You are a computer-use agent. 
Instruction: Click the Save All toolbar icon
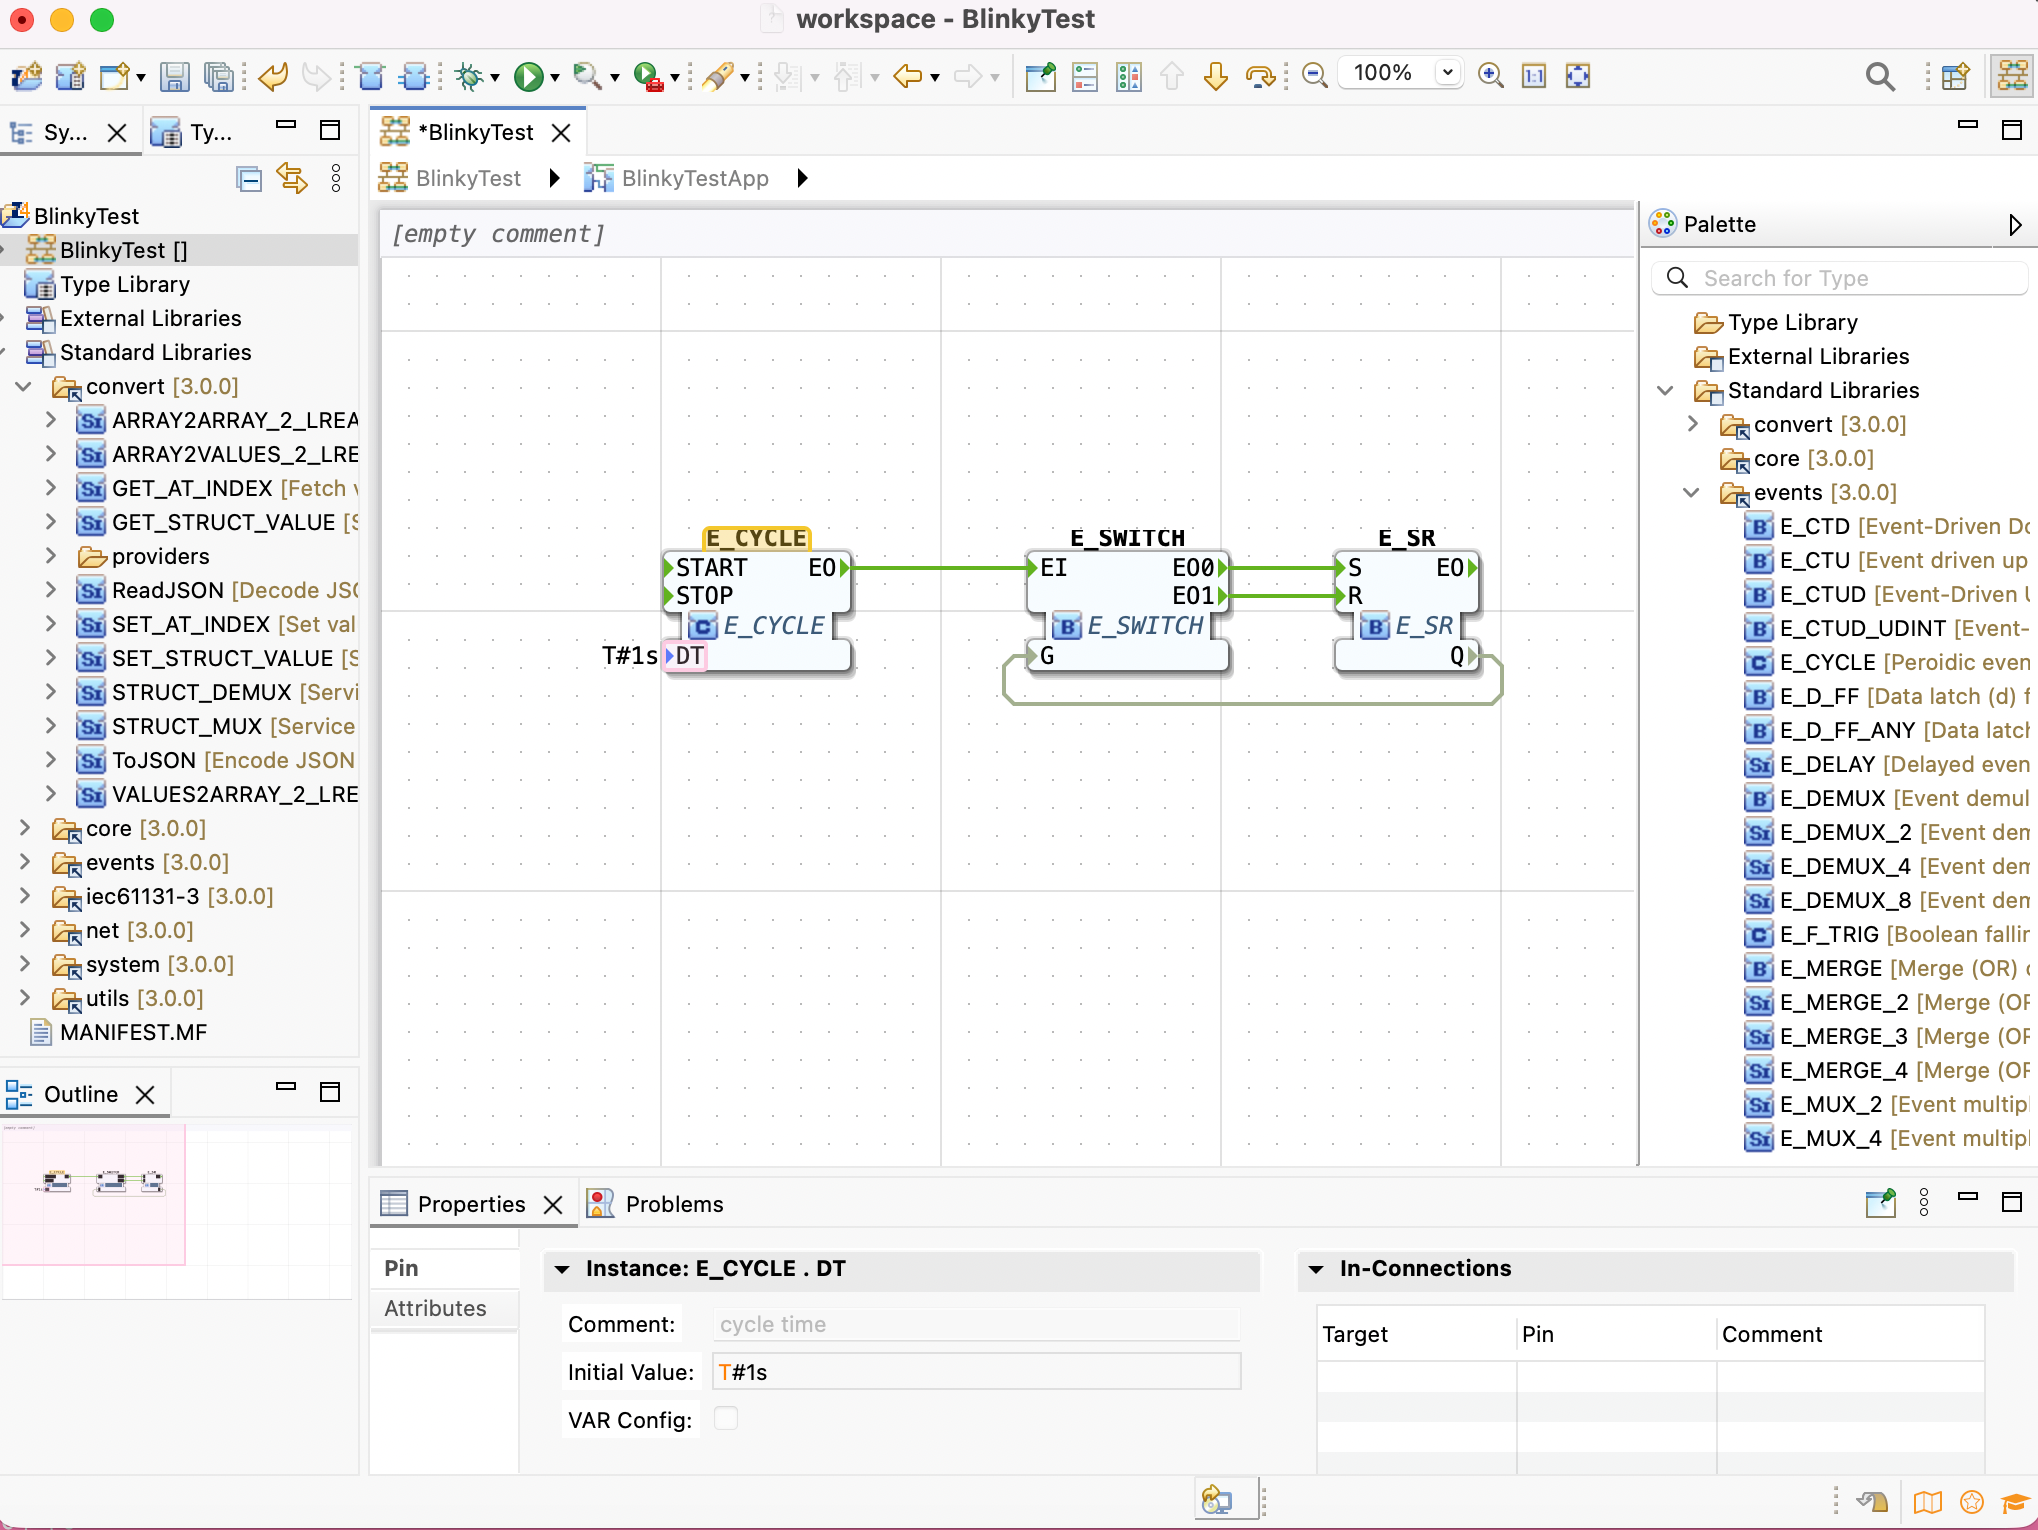pos(219,76)
